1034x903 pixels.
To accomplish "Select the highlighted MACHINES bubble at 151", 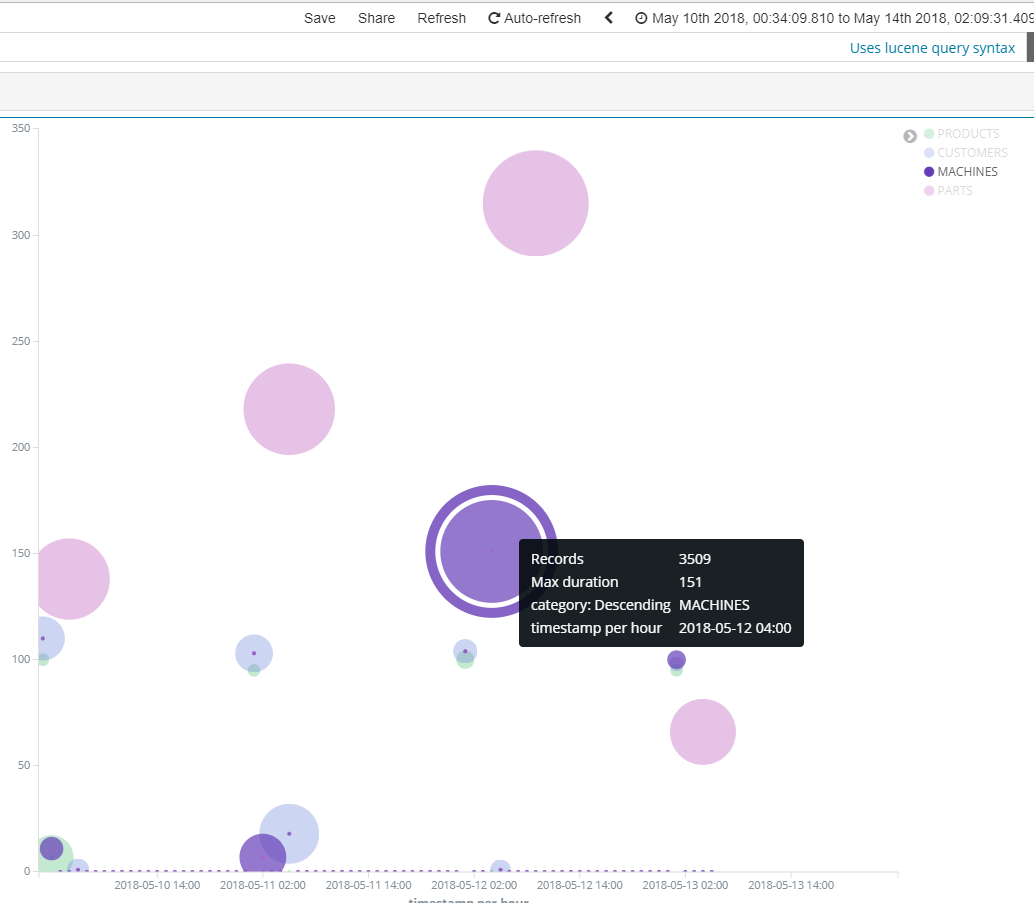I will [x=491, y=551].
